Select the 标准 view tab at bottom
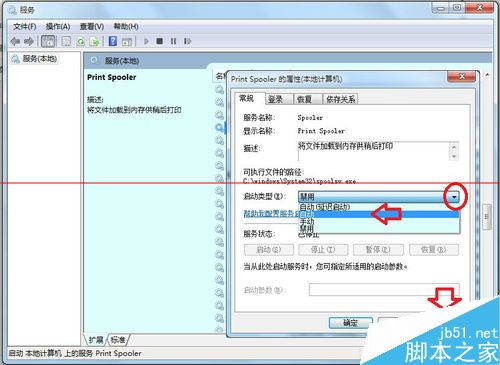 point(118,340)
